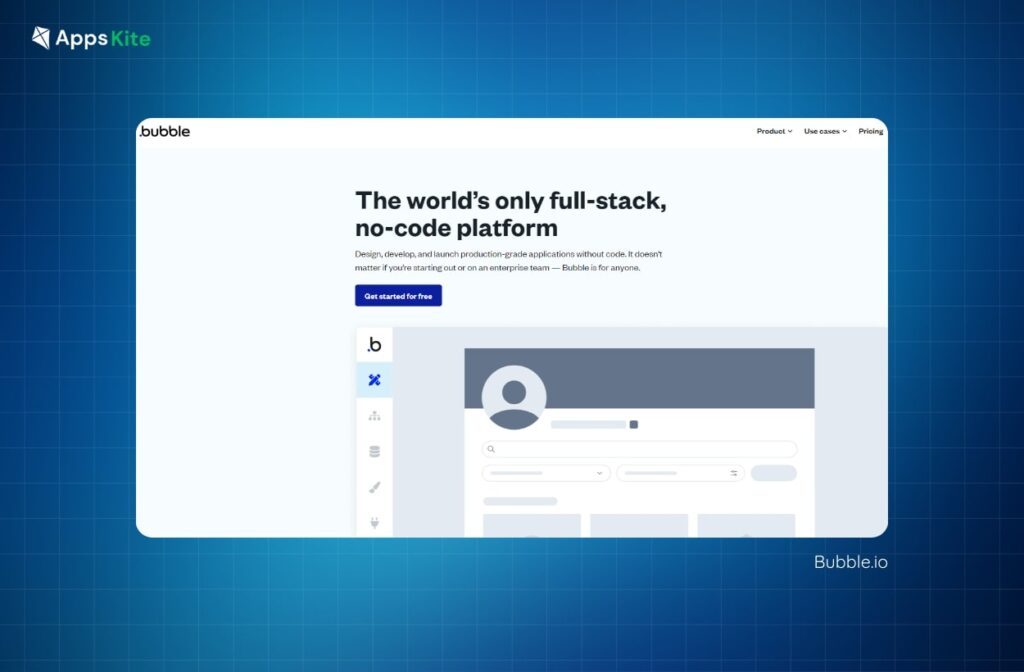This screenshot has height=672, width=1024.
Task: Click the Apps Kite logo
Action: point(91,38)
